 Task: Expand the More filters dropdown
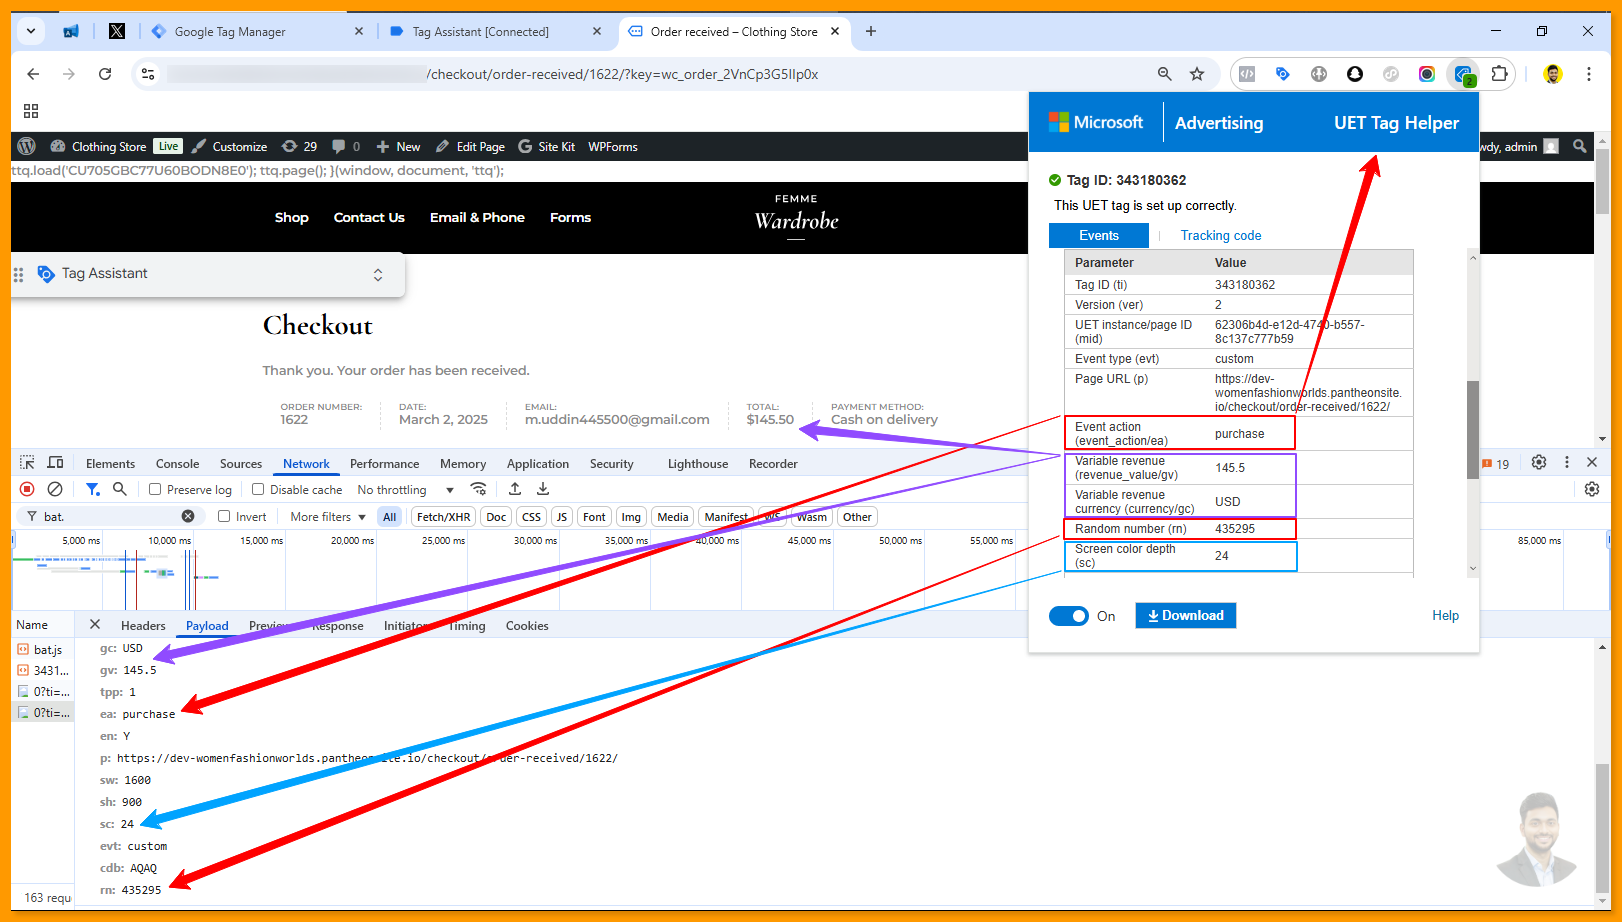coord(328,517)
